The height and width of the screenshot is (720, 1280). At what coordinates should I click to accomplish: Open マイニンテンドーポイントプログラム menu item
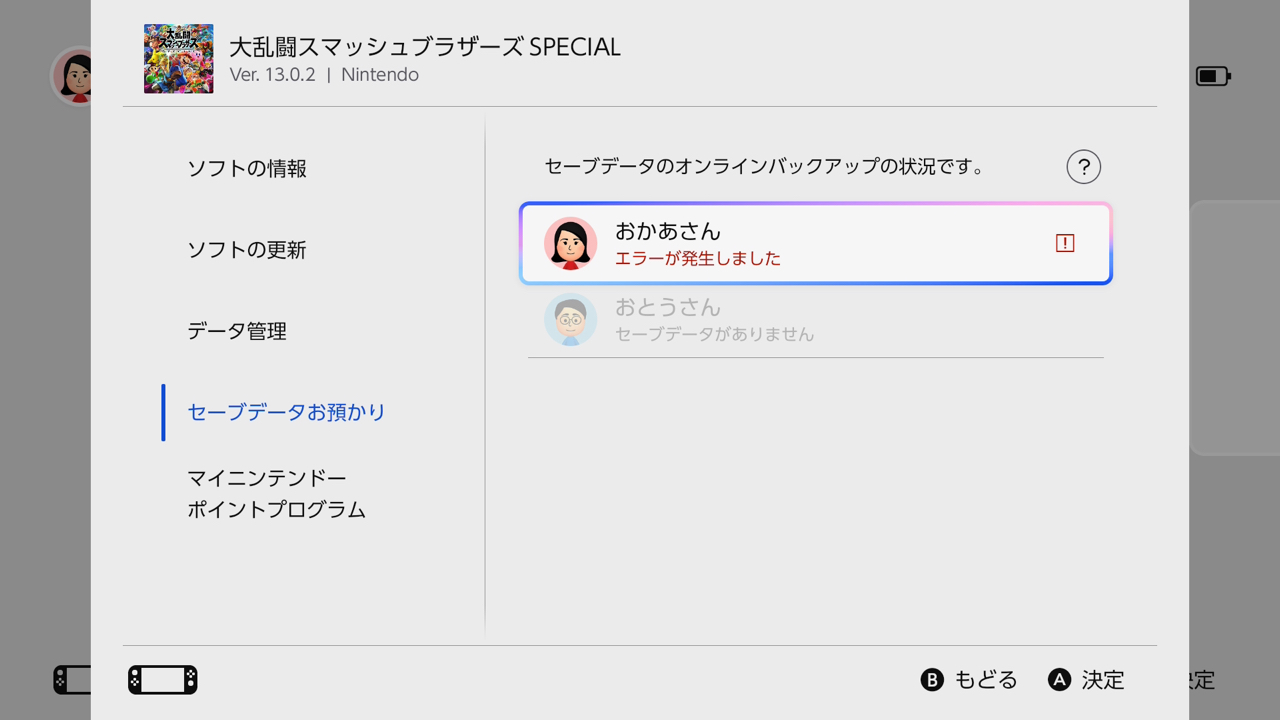(x=276, y=494)
